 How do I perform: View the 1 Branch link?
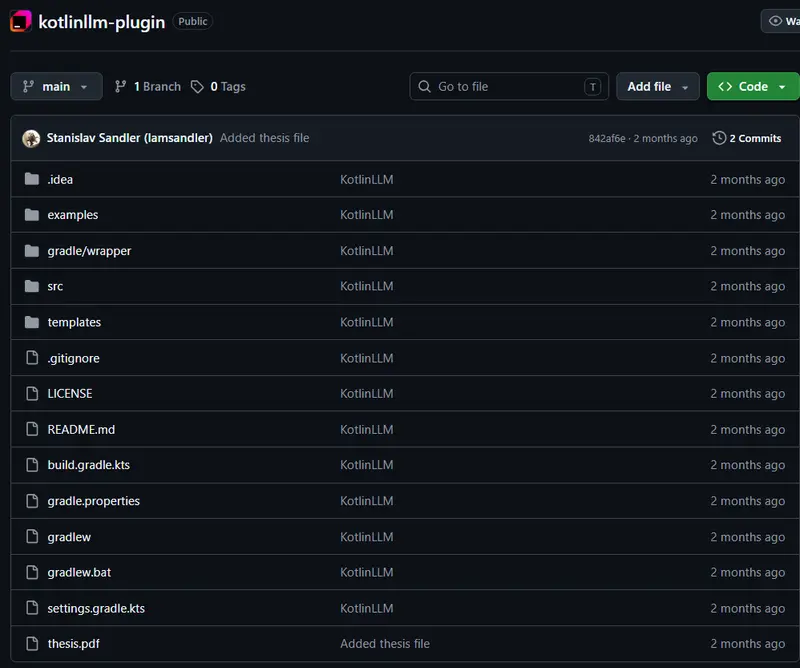[x=148, y=87]
